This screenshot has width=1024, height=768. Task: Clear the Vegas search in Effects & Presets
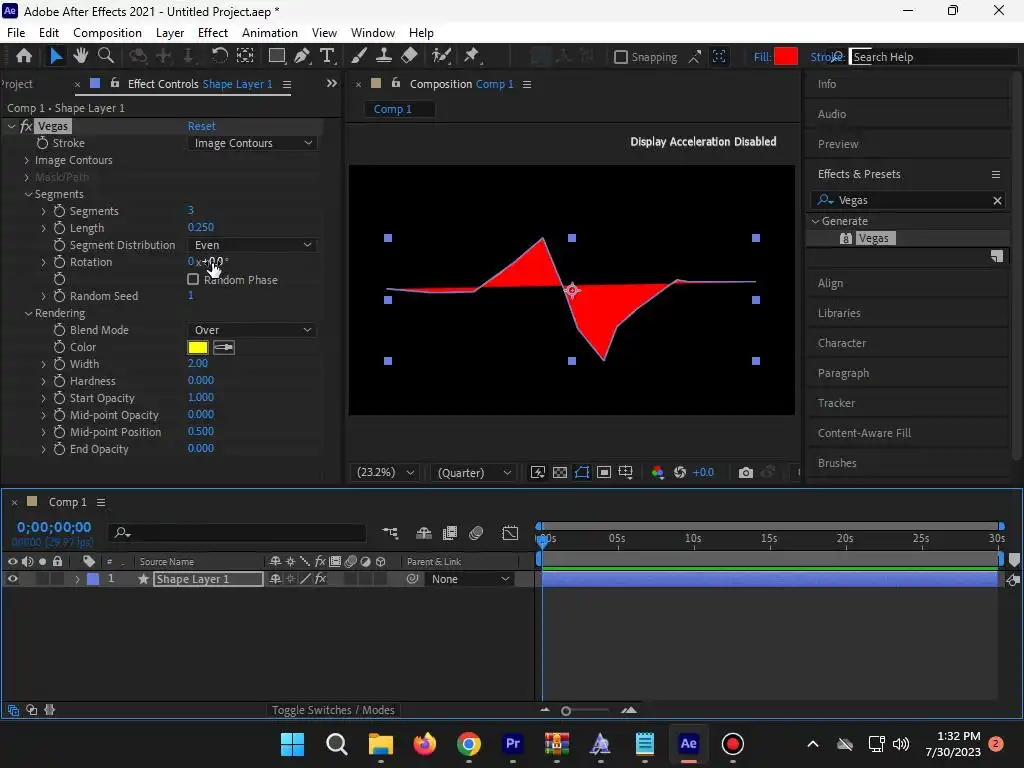click(x=997, y=200)
